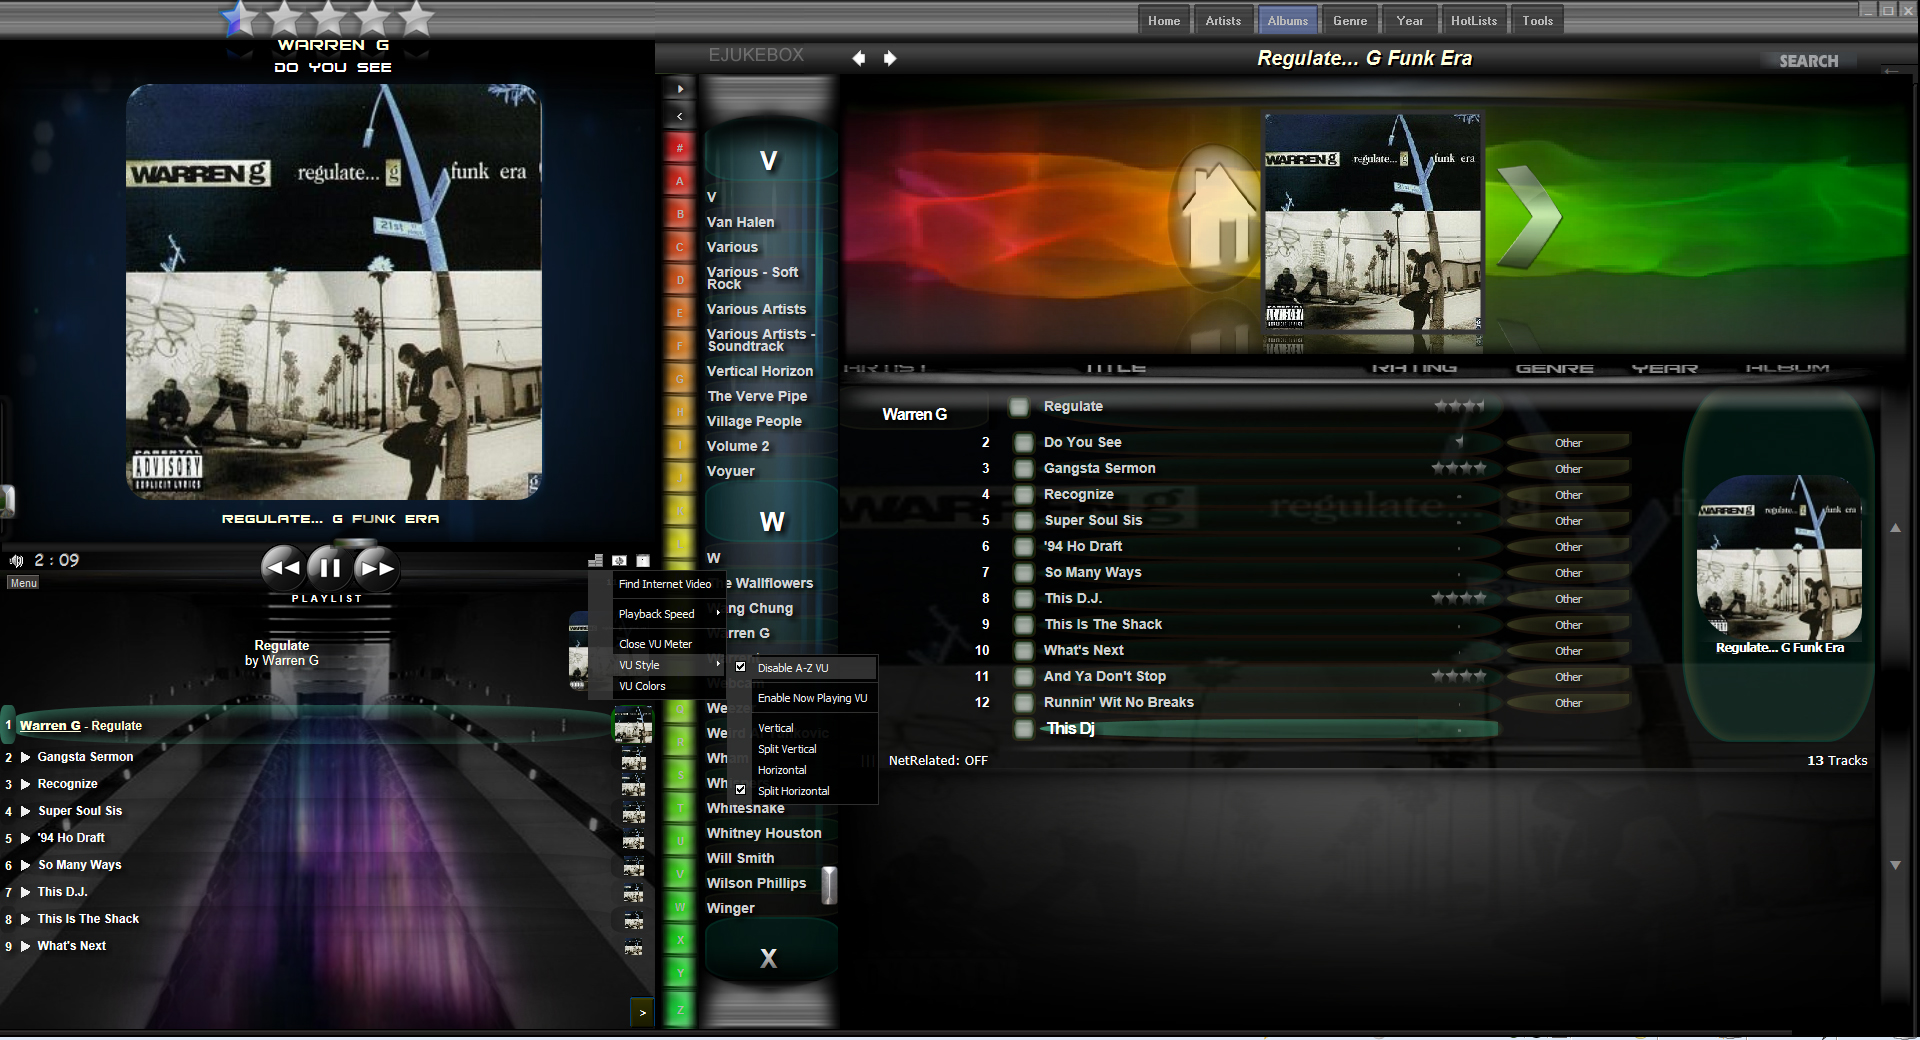Viewport: 1920px width, 1040px height.
Task: Click the Regulate album art beside the track list
Action: pos(1779,560)
